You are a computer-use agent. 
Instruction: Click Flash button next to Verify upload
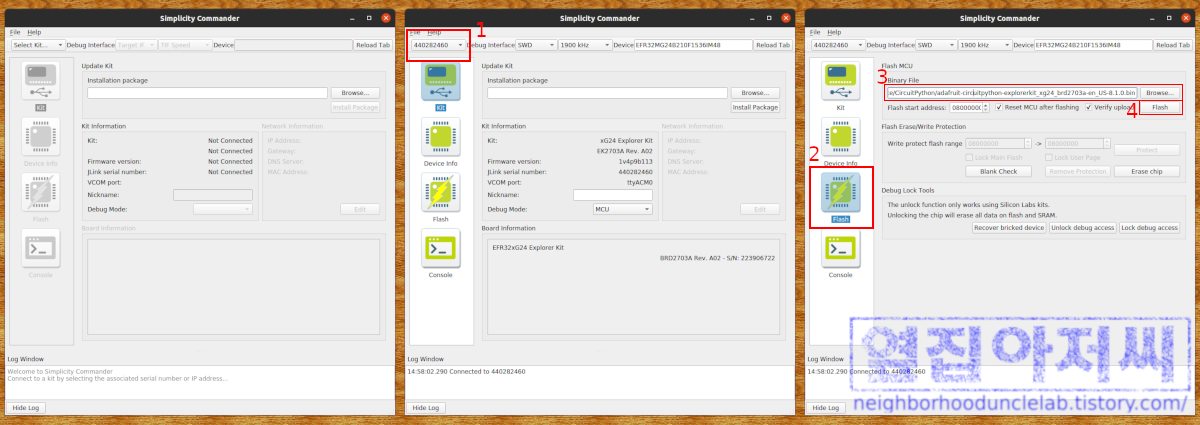tap(1160, 107)
